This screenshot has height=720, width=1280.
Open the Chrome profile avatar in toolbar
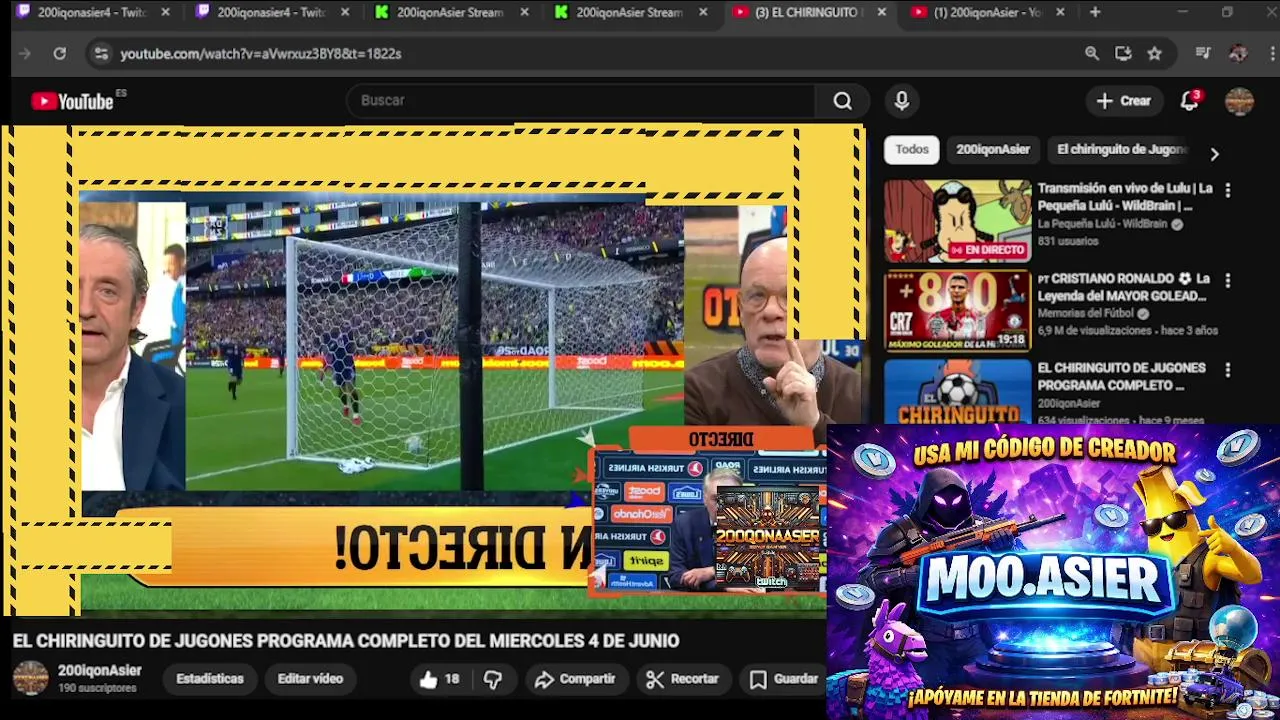pyautogui.click(x=1238, y=54)
